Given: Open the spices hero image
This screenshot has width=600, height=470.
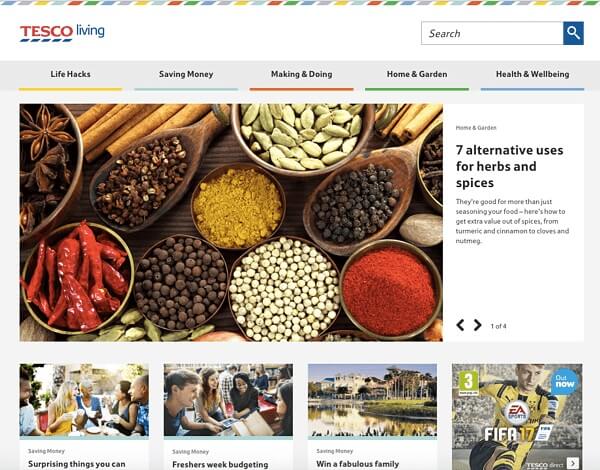Looking at the screenshot, I should coord(231,222).
